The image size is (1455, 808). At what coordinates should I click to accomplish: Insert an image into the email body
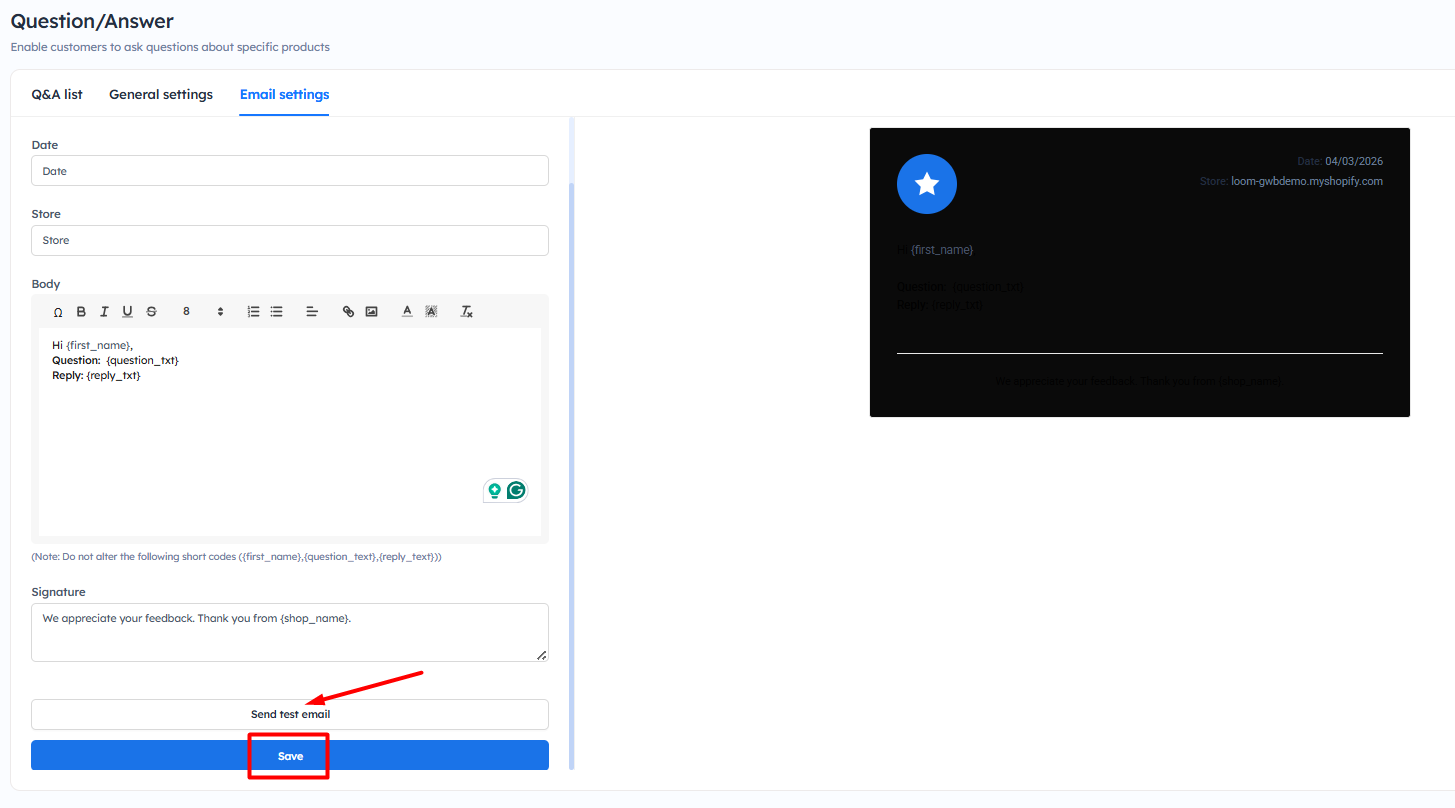(x=371, y=312)
